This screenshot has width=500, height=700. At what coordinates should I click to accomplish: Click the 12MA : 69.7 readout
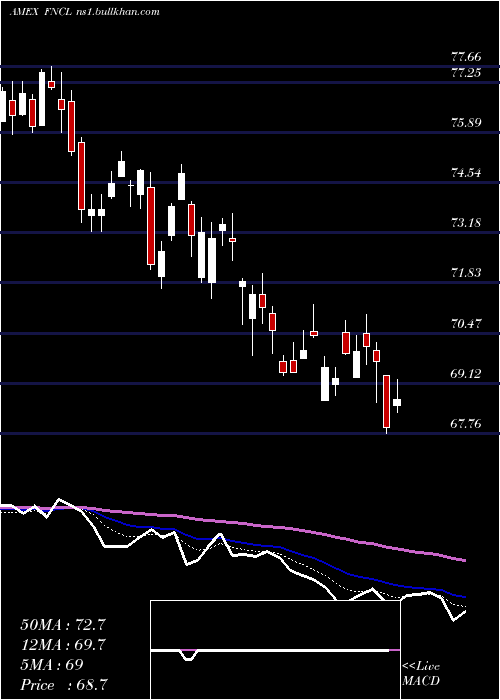tap(63, 645)
